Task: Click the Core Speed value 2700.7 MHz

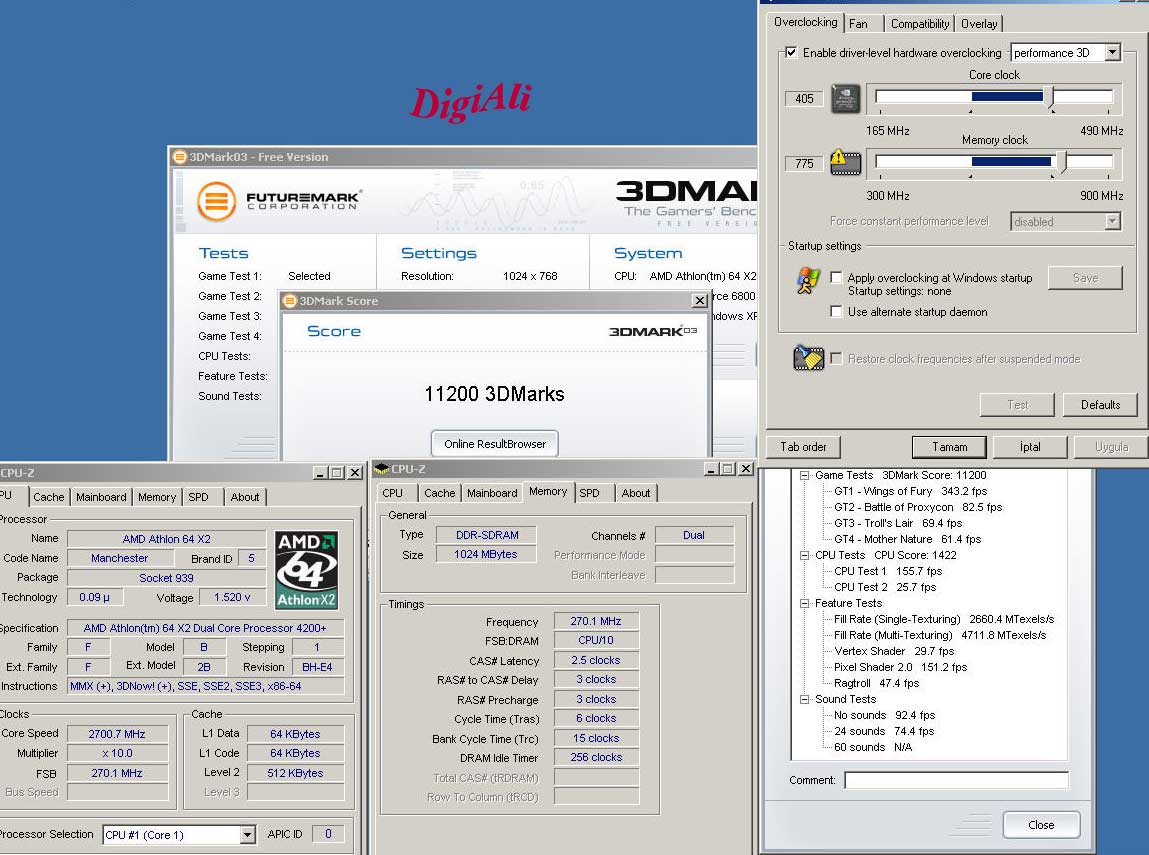Action: pos(117,733)
